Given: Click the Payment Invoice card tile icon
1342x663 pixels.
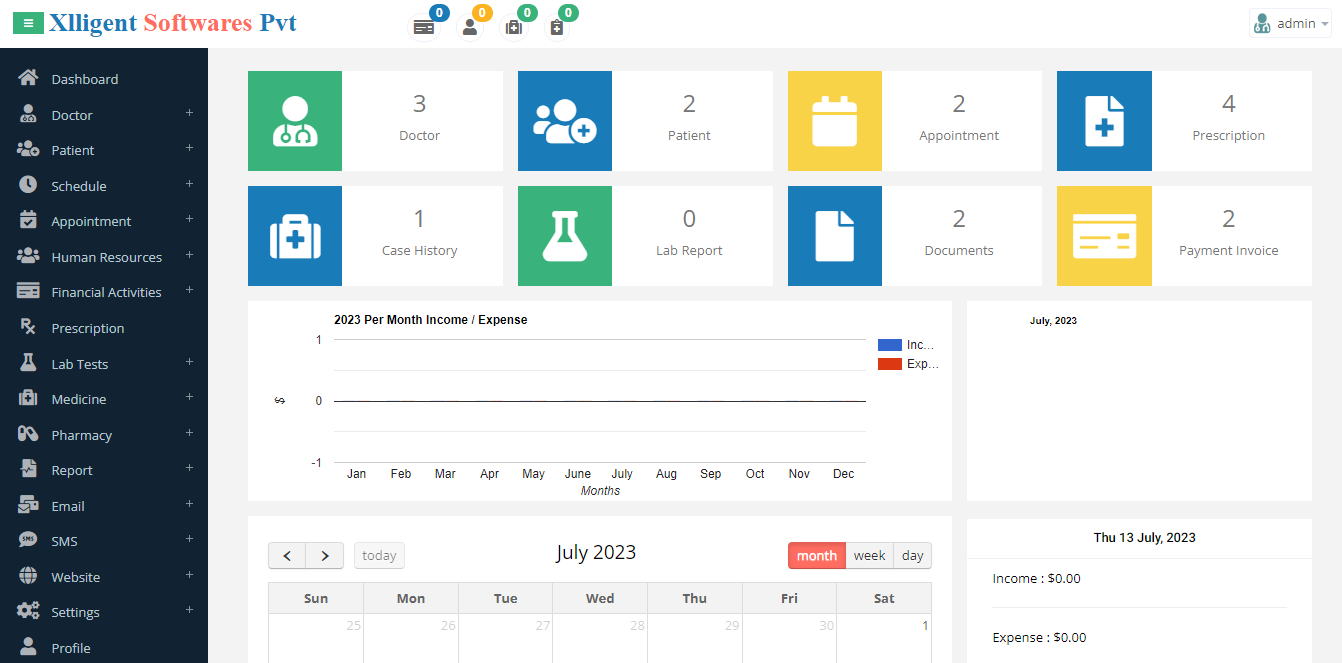Looking at the screenshot, I should tap(1104, 236).
